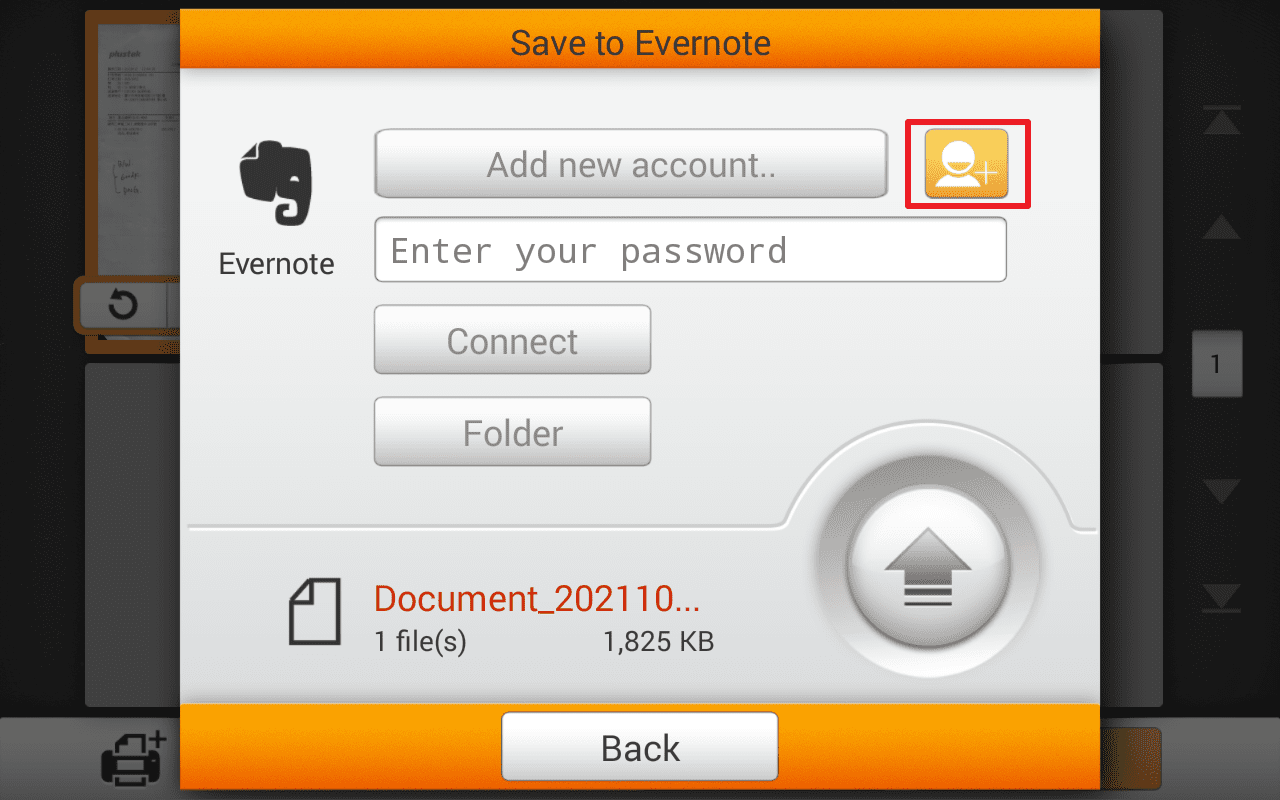Screen dimensions: 1280x800
Task: Jump to last page with bottom arrow
Action: pos(1221,597)
